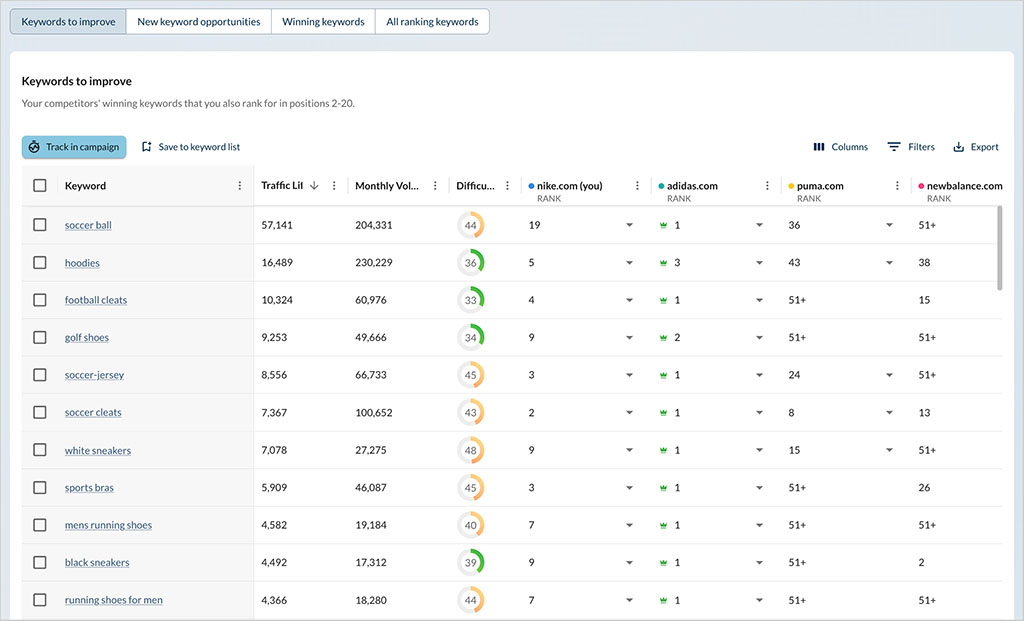1024x621 pixels.
Task: Click adidas crown icon in golf shoes row
Action: point(663,338)
